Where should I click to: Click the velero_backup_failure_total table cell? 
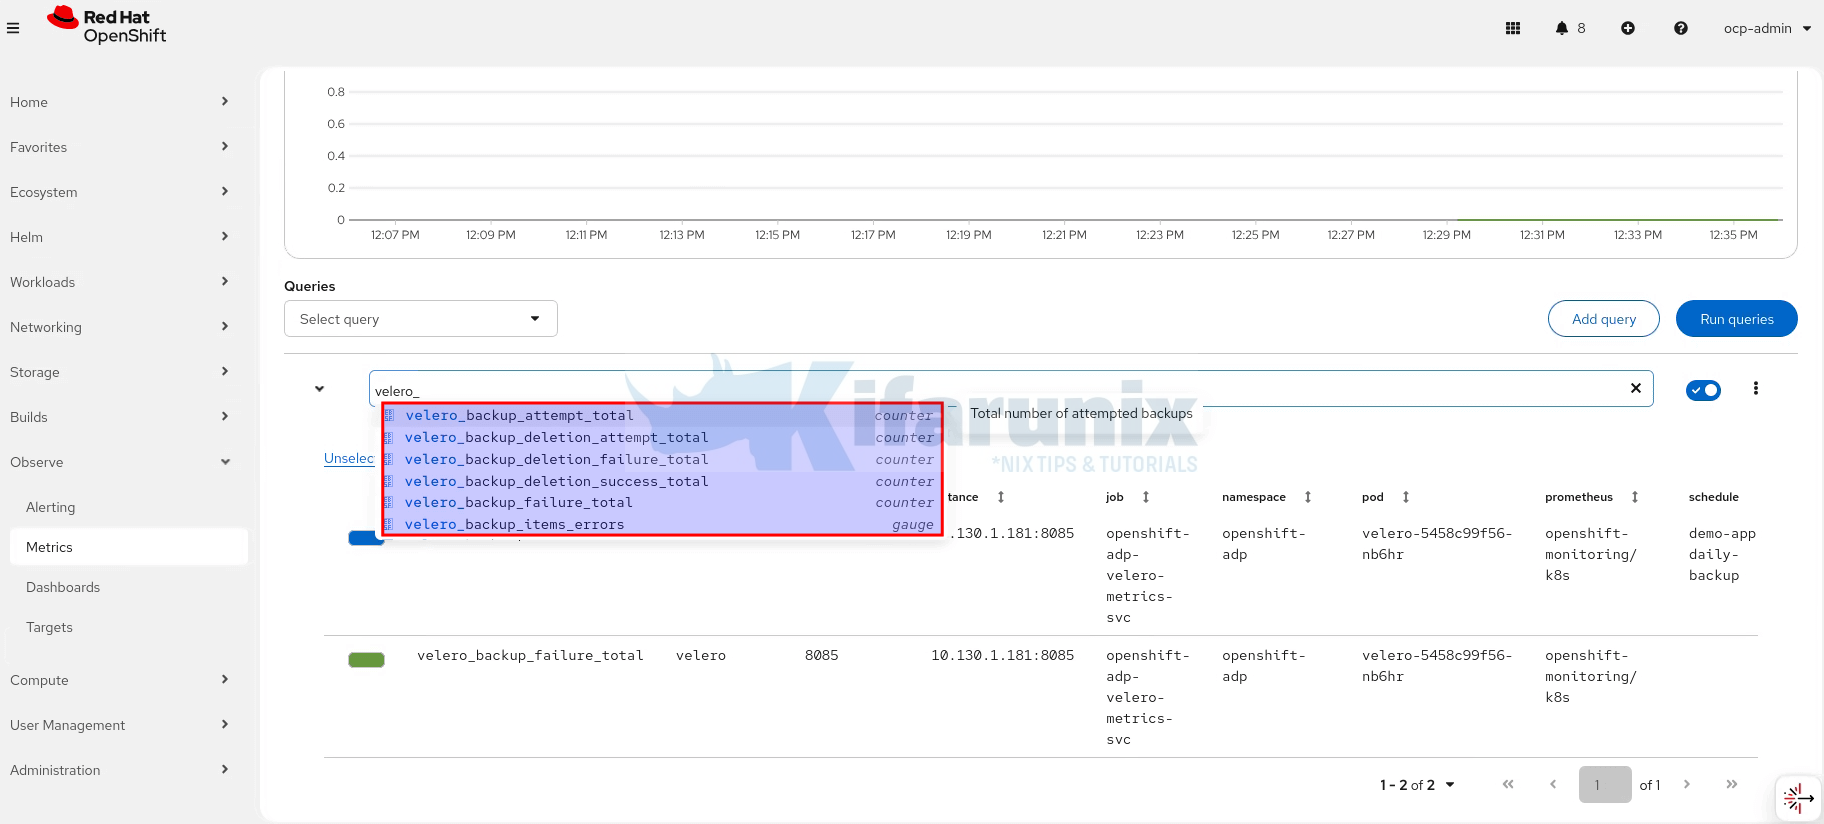tap(530, 656)
